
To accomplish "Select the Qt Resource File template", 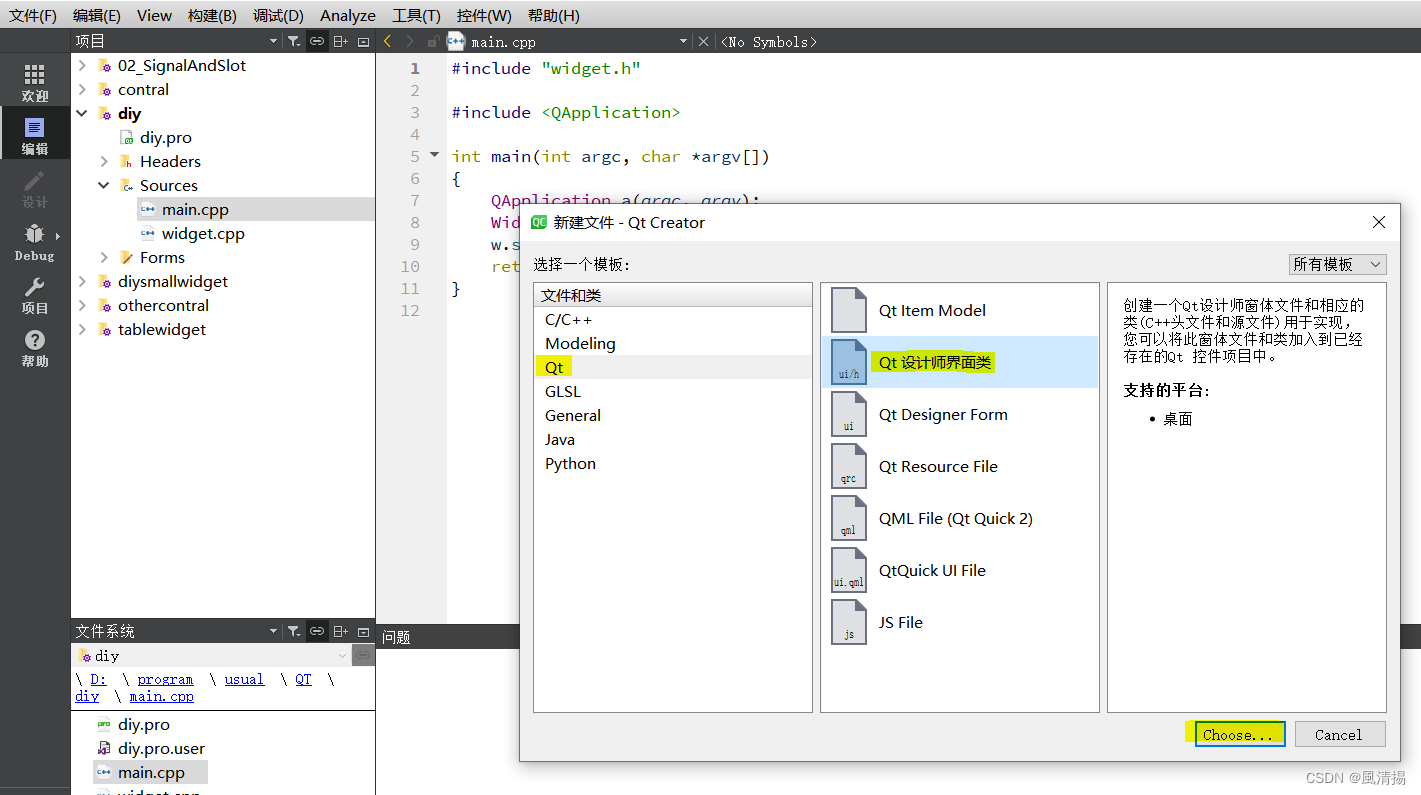I will click(959, 466).
